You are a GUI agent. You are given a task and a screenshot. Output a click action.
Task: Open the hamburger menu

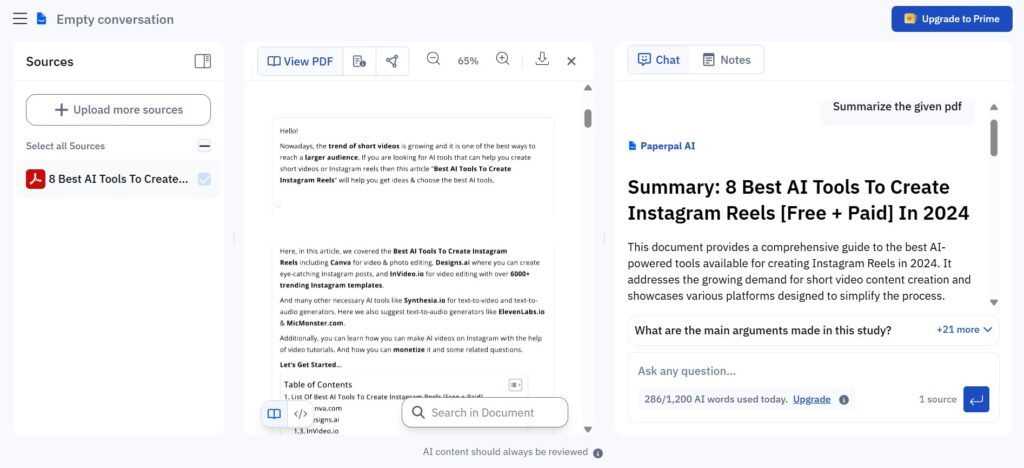pyautogui.click(x=20, y=19)
